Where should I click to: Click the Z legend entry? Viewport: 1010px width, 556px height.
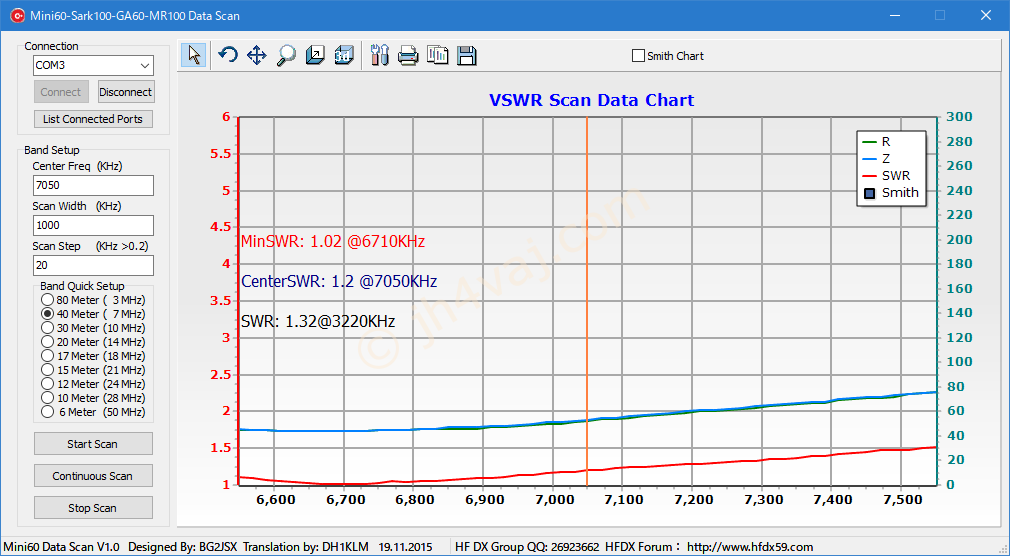coord(876,158)
